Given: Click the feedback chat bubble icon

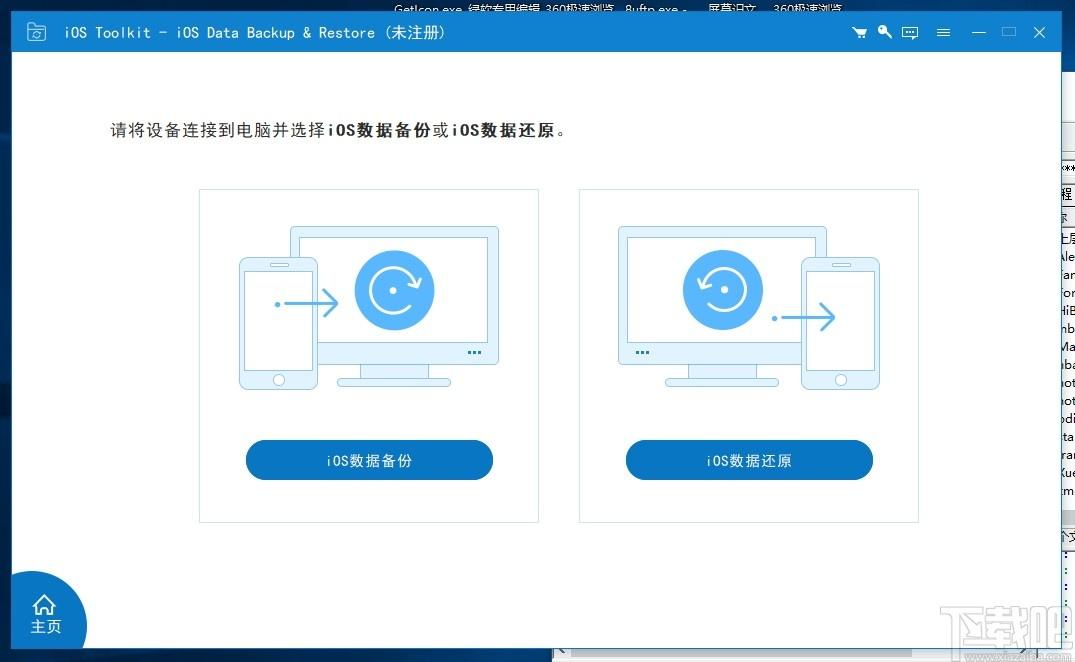Looking at the screenshot, I should (x=910, y=33).
